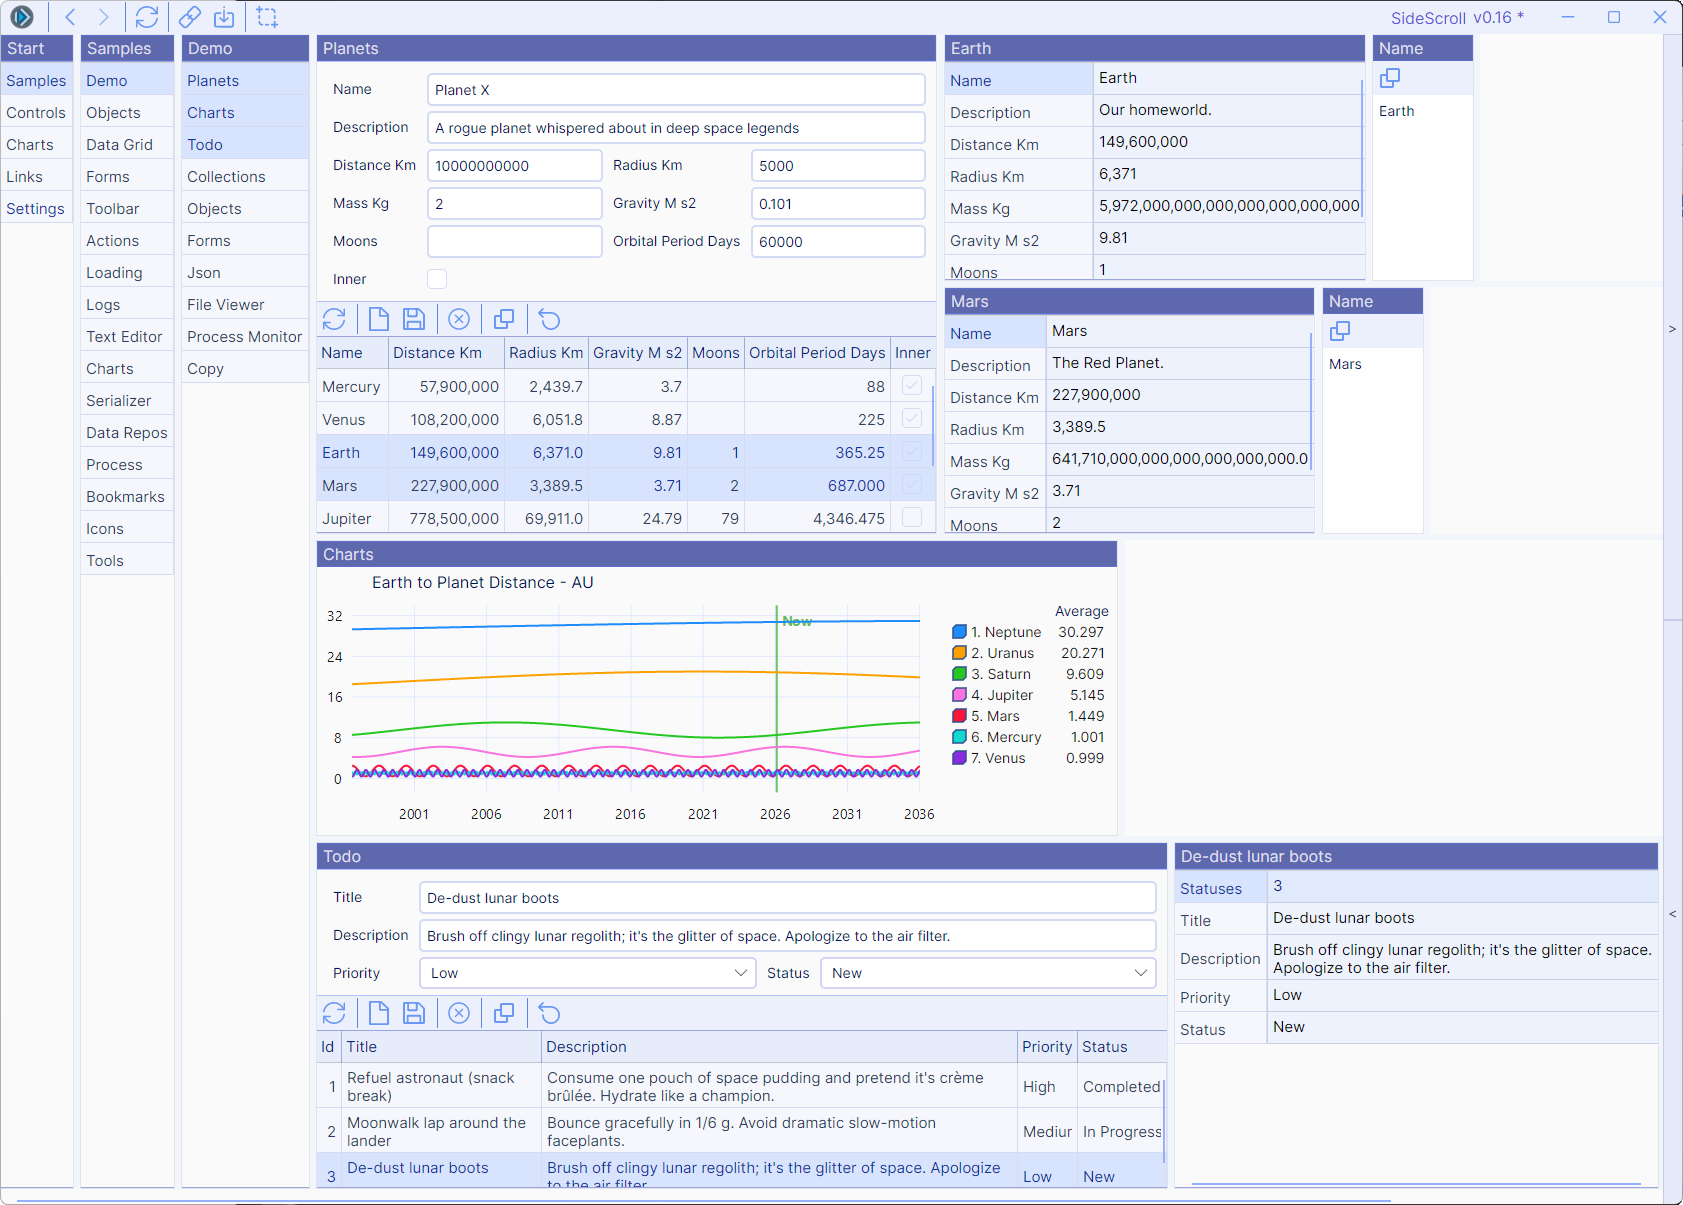Save the Planet X record

click(414, 319)
